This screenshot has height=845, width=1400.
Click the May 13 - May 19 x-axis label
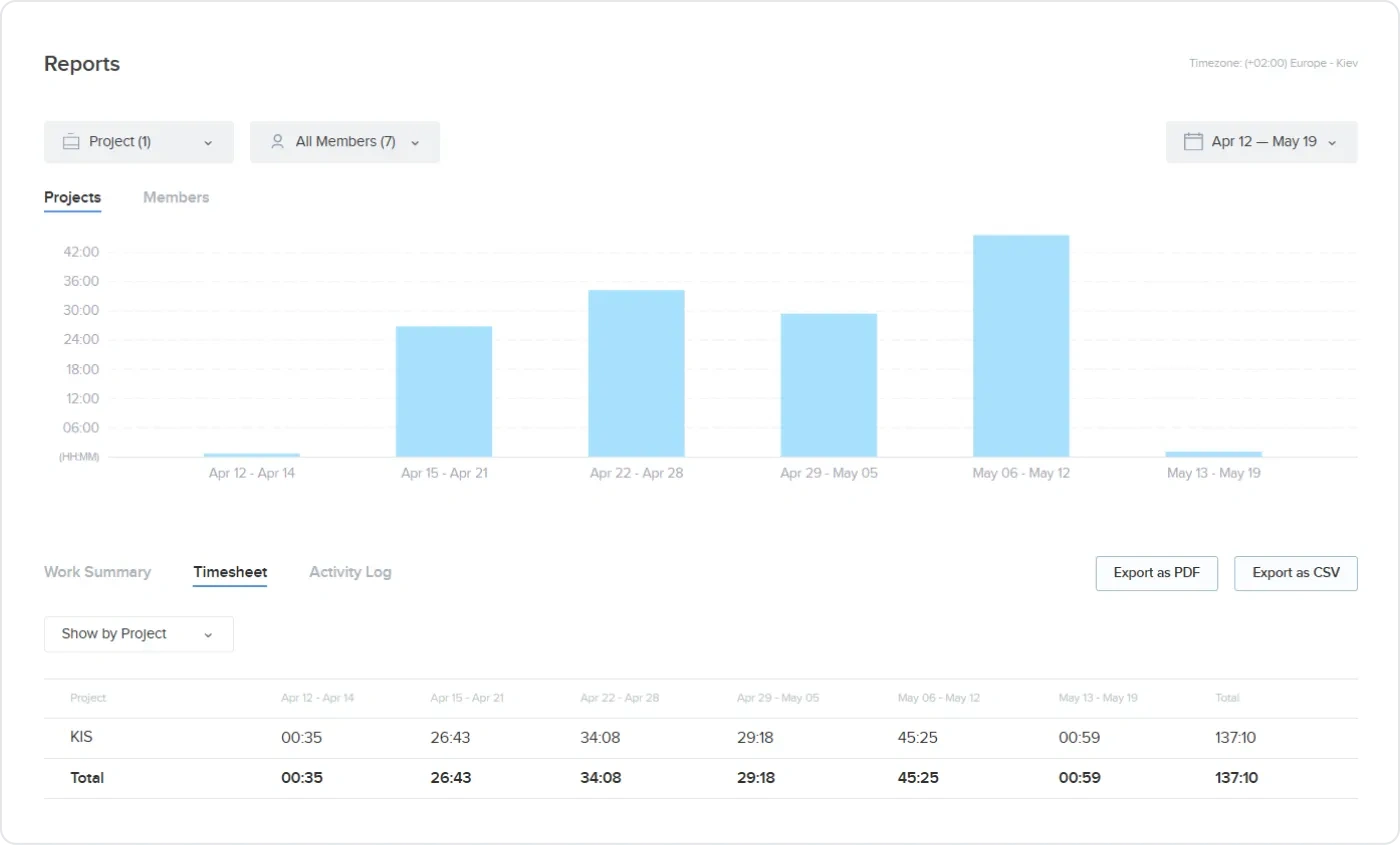pos(1214,473)
